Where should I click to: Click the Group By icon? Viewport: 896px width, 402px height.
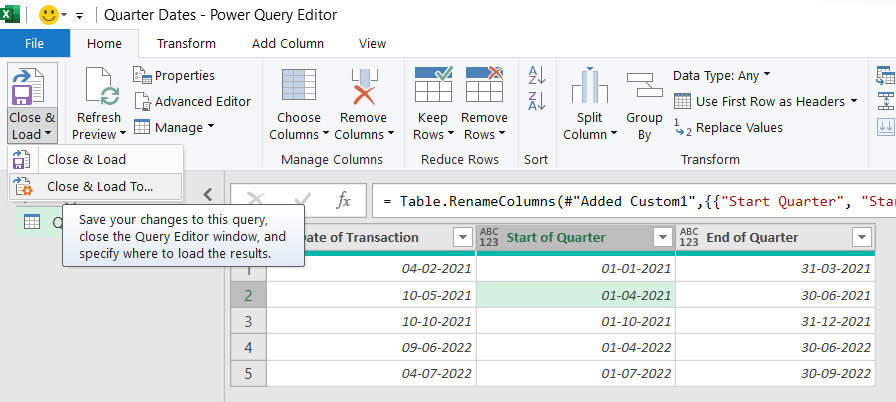[x=644, y=85]
